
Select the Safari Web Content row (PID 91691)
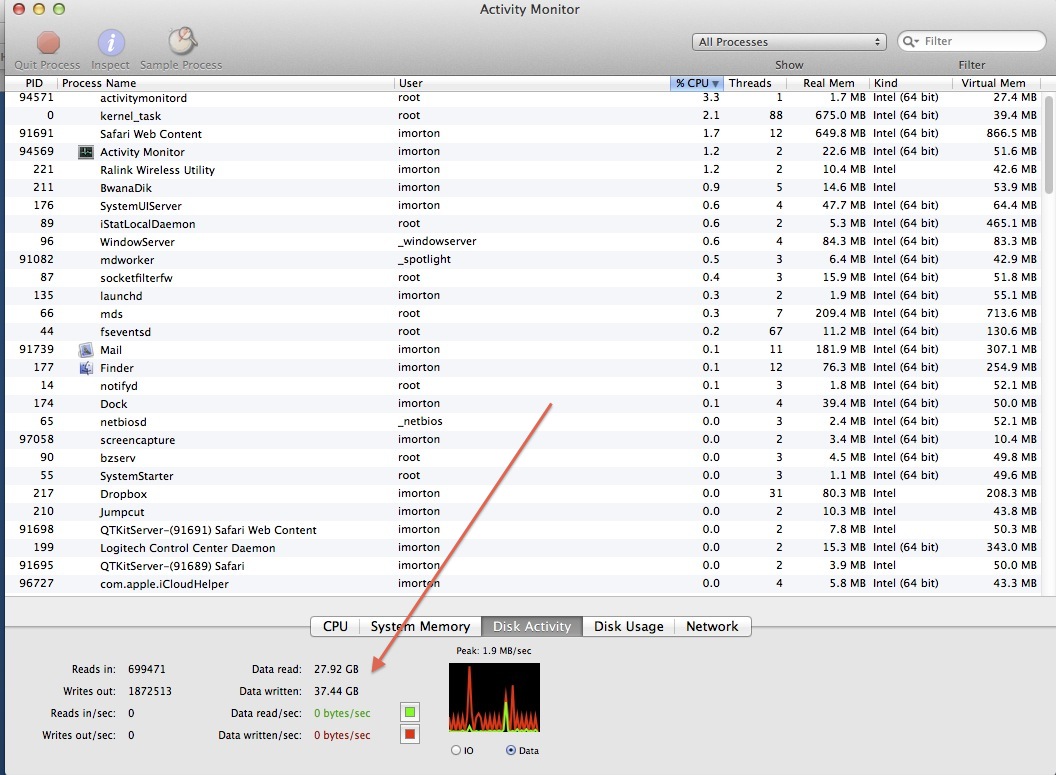point(523,134)
